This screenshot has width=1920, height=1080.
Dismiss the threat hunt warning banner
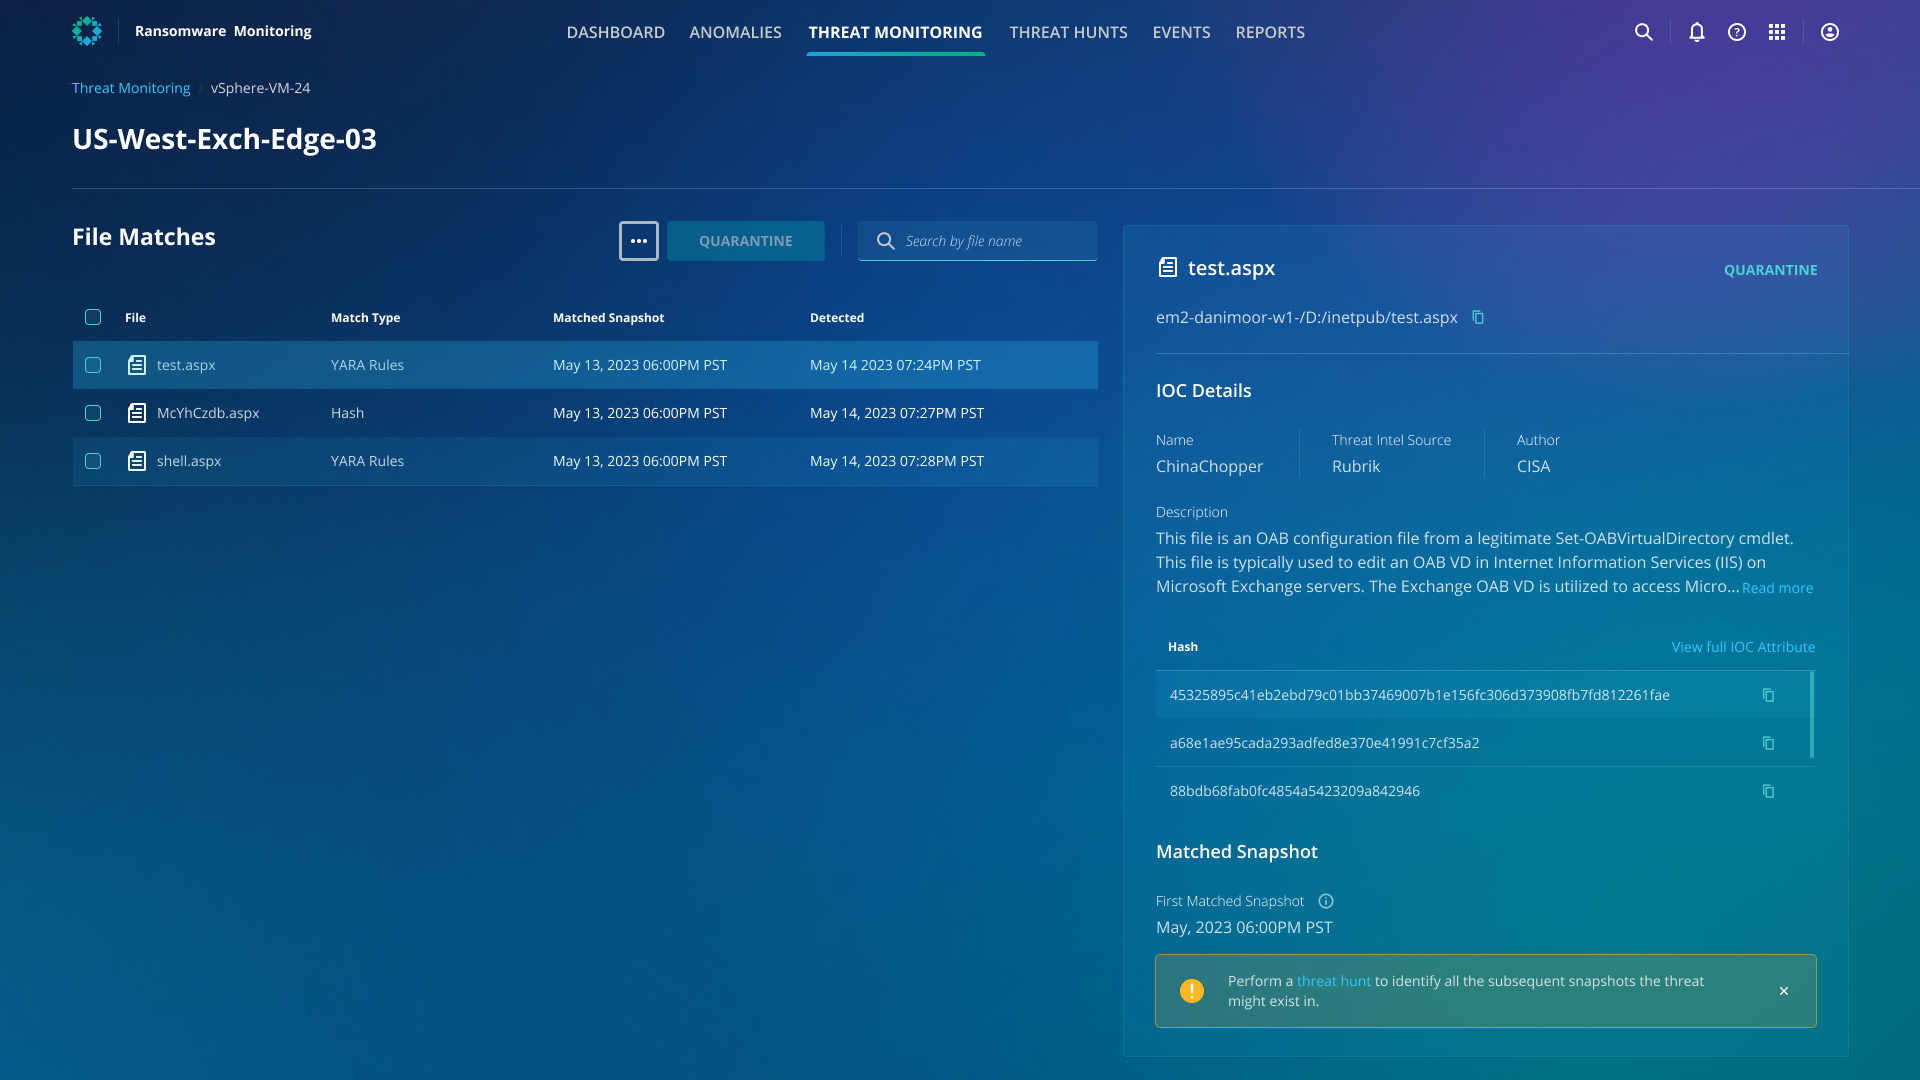click(x=1784, y=991)
